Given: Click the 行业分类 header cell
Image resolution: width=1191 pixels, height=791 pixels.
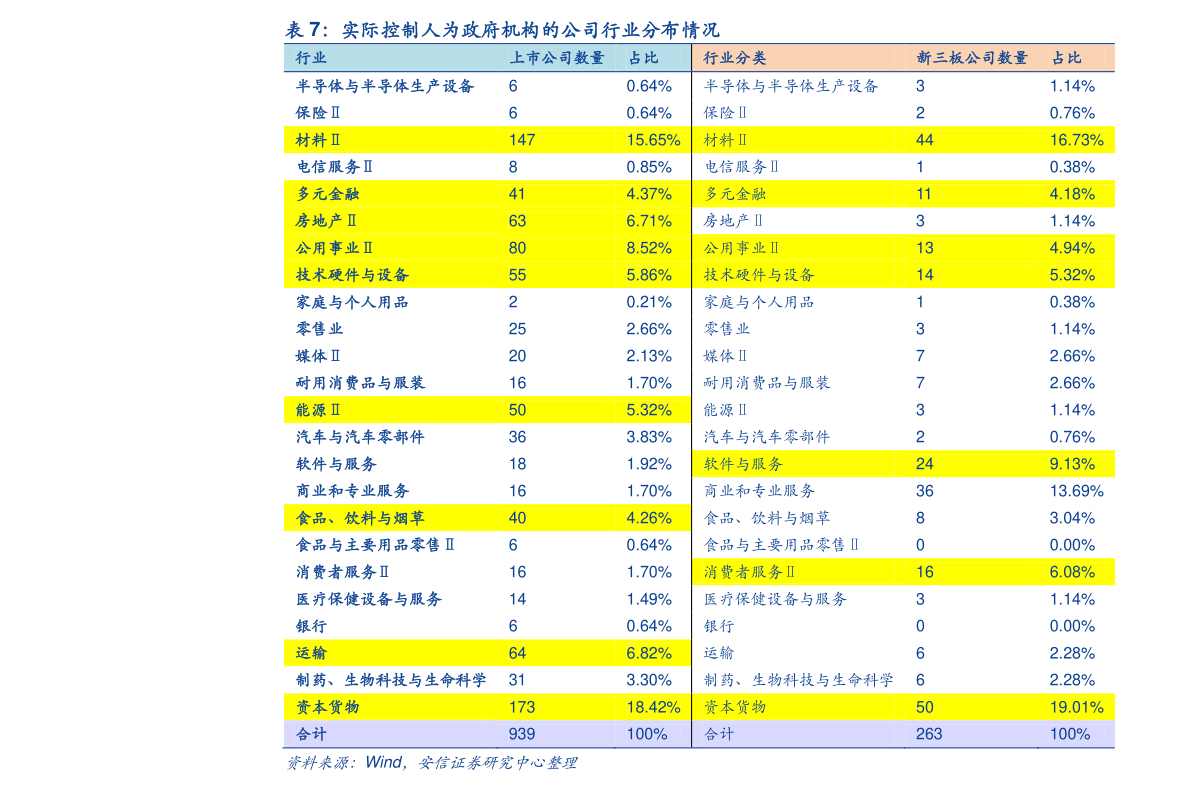Looking at the screenshot, I should tap(735, 58).
